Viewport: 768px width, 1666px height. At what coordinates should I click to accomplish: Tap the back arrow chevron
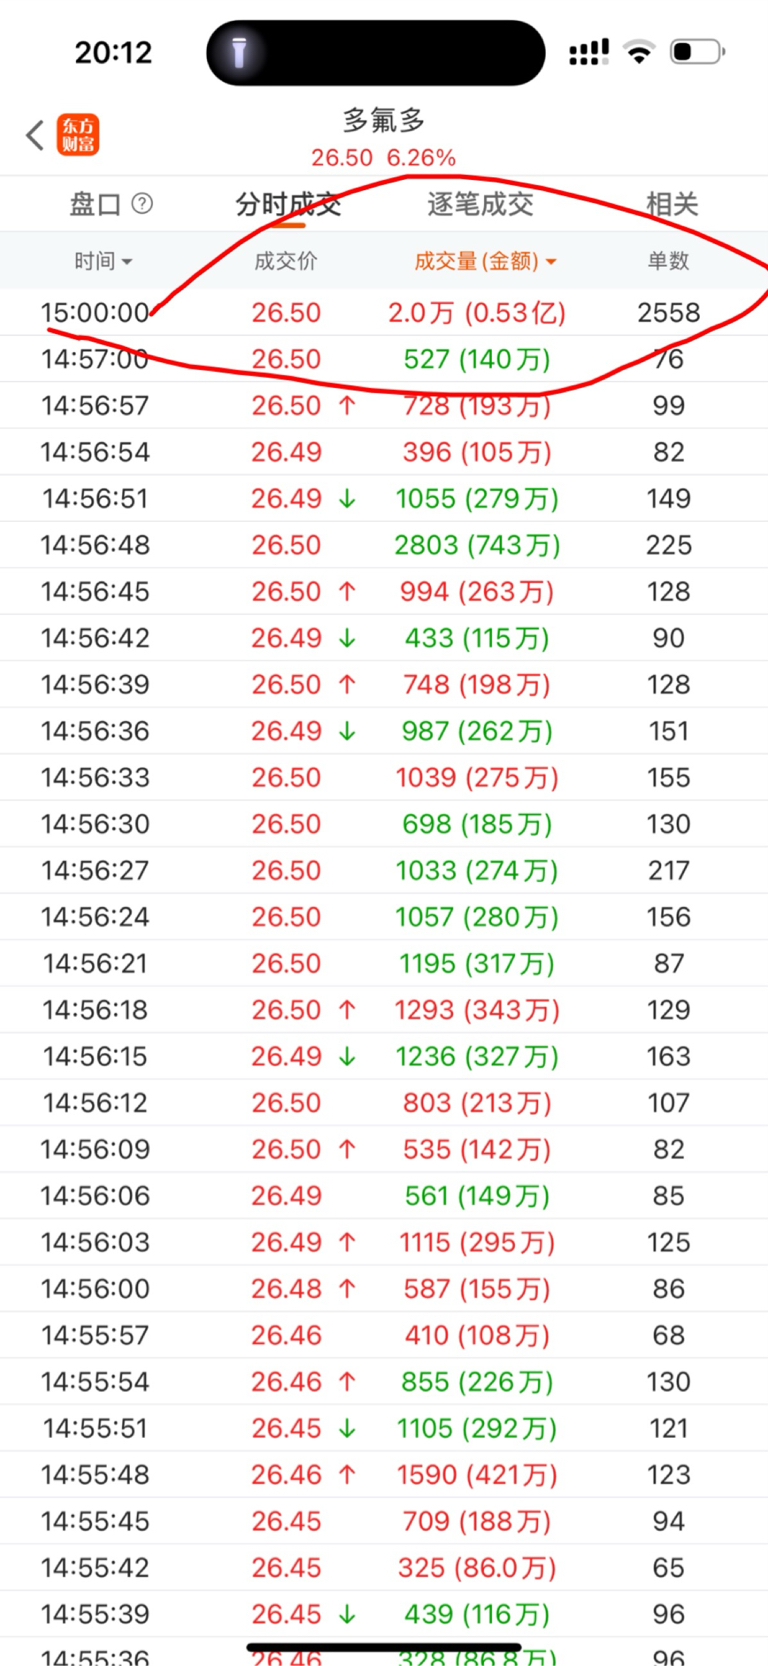(x=35, y=134)
